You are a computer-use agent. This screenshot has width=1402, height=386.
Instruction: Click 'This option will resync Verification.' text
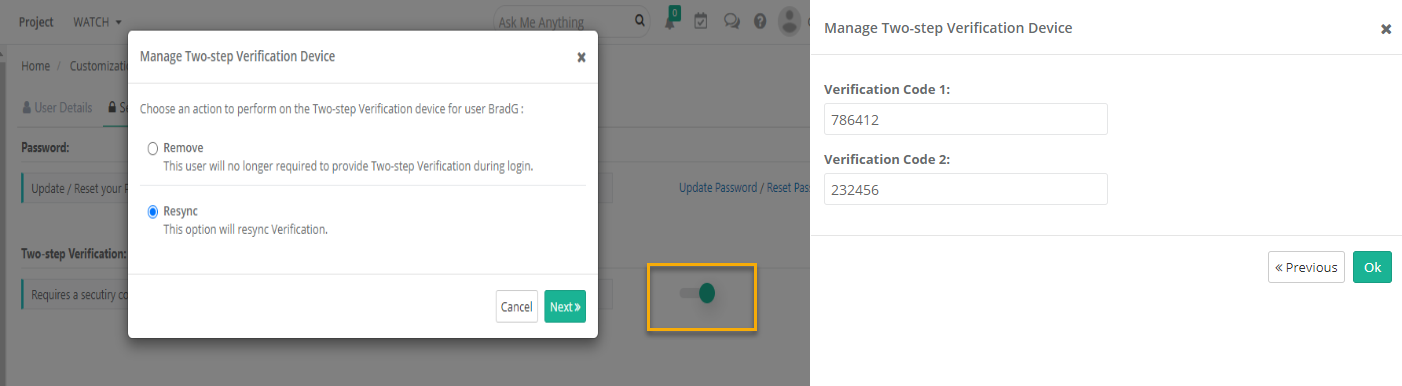245,229
